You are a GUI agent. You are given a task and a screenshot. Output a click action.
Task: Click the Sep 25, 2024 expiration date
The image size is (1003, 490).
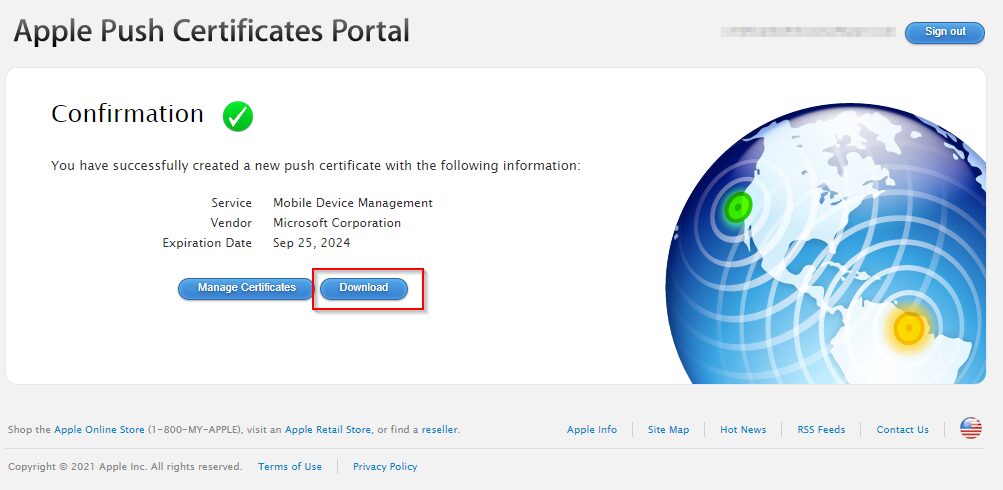coord(312,243)
